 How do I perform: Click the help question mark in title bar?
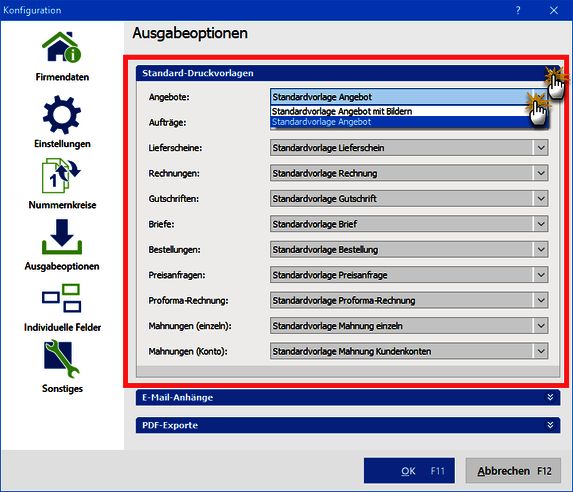pos(518,10)
